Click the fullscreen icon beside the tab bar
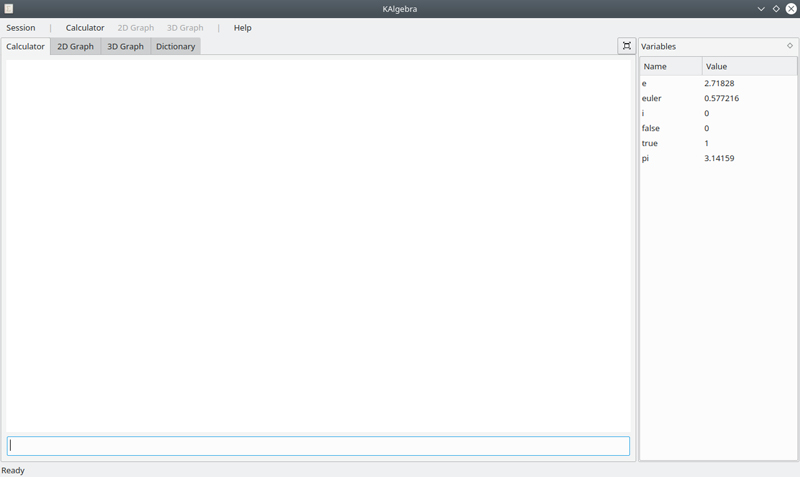Screen dimensions: 800x477 [626, 46]
